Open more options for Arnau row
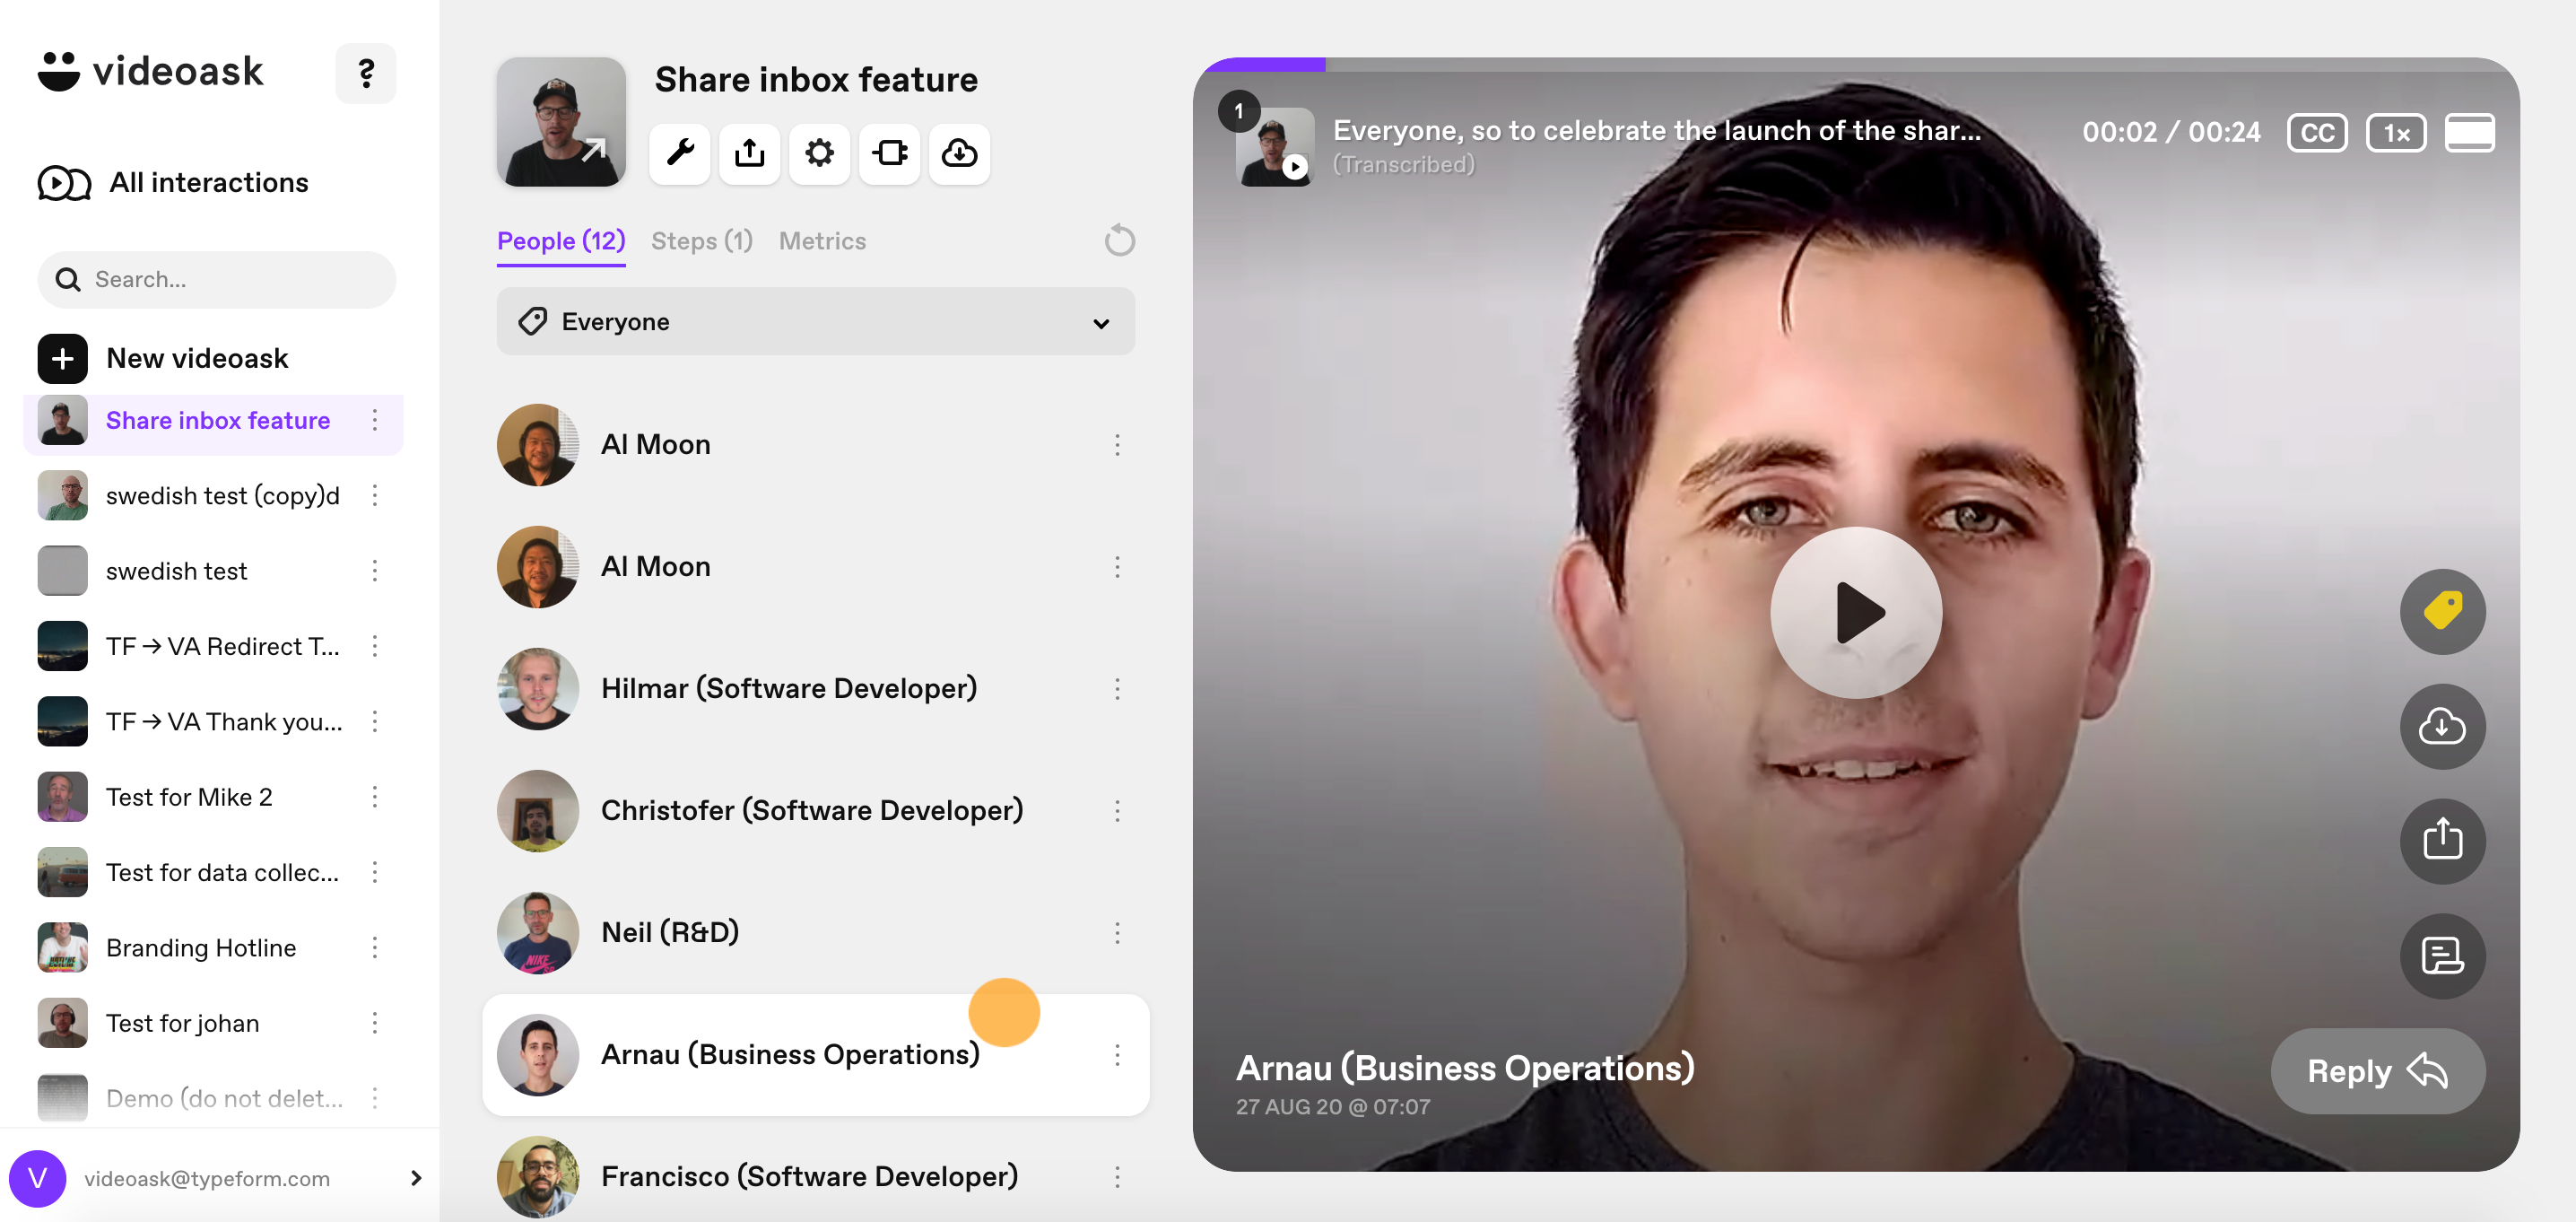2576x1222 pixels. (x=1117, y=1054)
